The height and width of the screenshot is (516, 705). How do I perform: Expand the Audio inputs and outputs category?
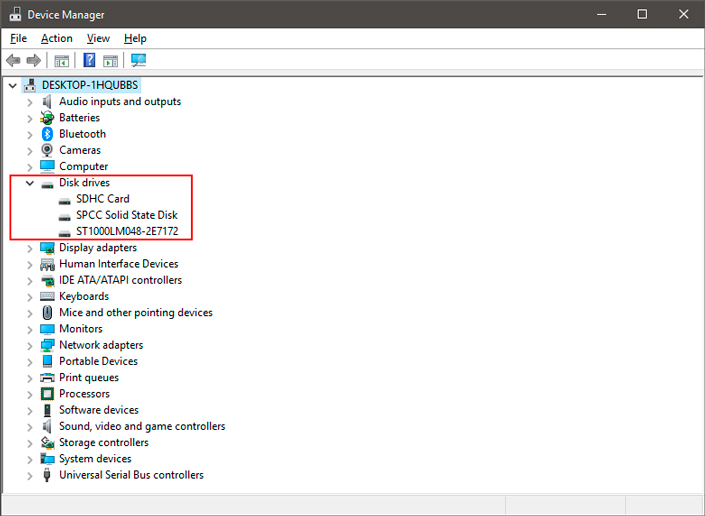pyautogui.click(x=30, y=102)
